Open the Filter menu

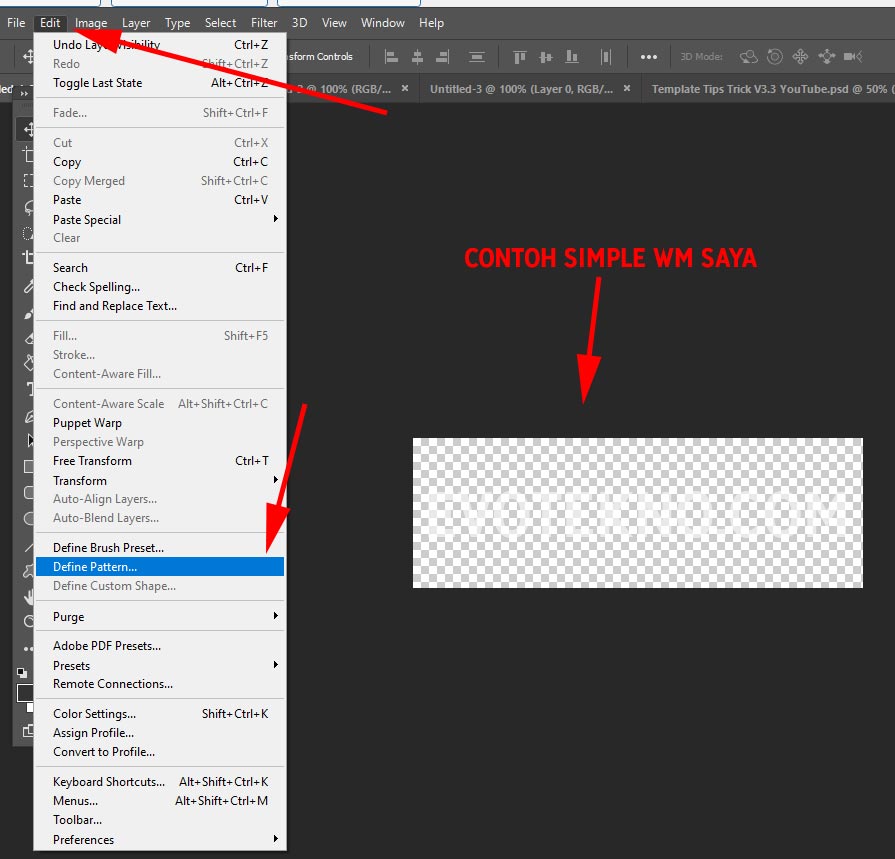264,23
